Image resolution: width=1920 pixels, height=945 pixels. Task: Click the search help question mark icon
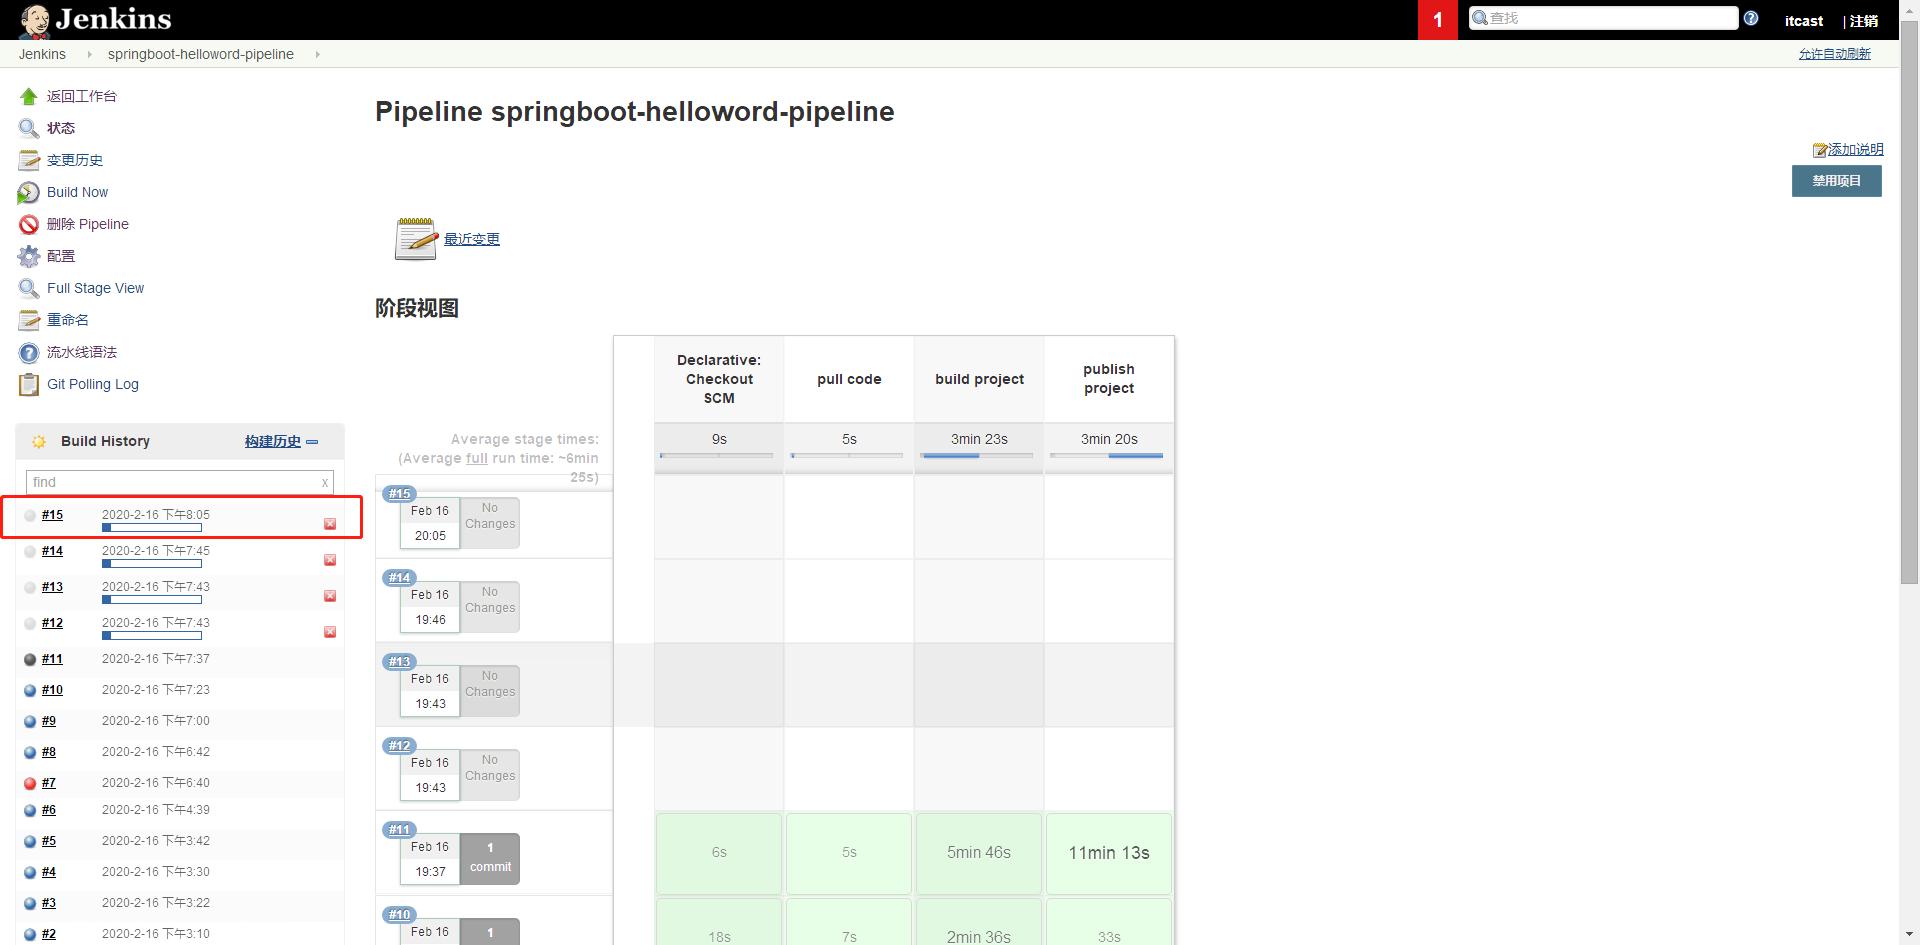coord(1751,18)
